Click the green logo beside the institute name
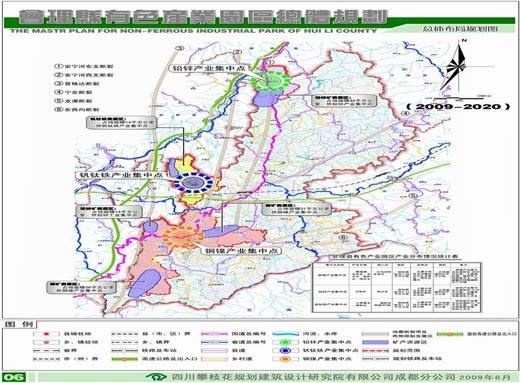The height and width of the screenshot is (383, 520). click(156, 377)
